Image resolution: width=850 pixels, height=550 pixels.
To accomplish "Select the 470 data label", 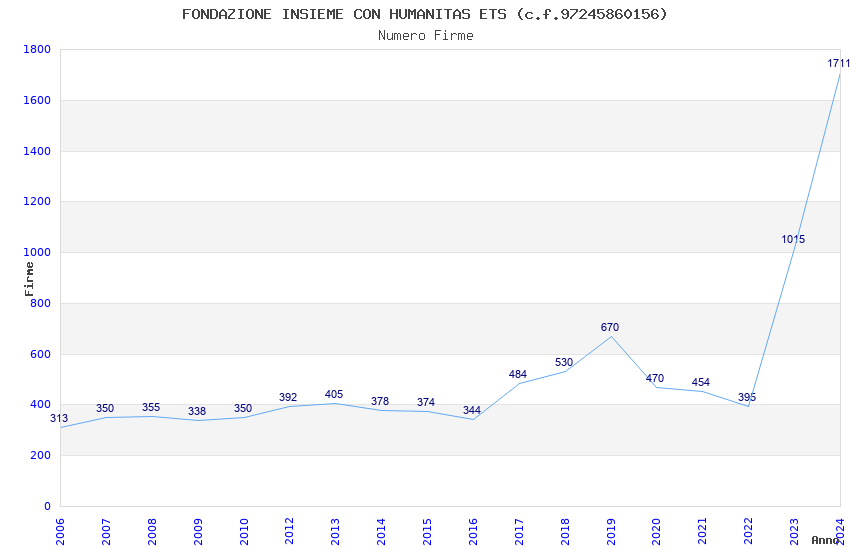I will (x=655, y=378).
